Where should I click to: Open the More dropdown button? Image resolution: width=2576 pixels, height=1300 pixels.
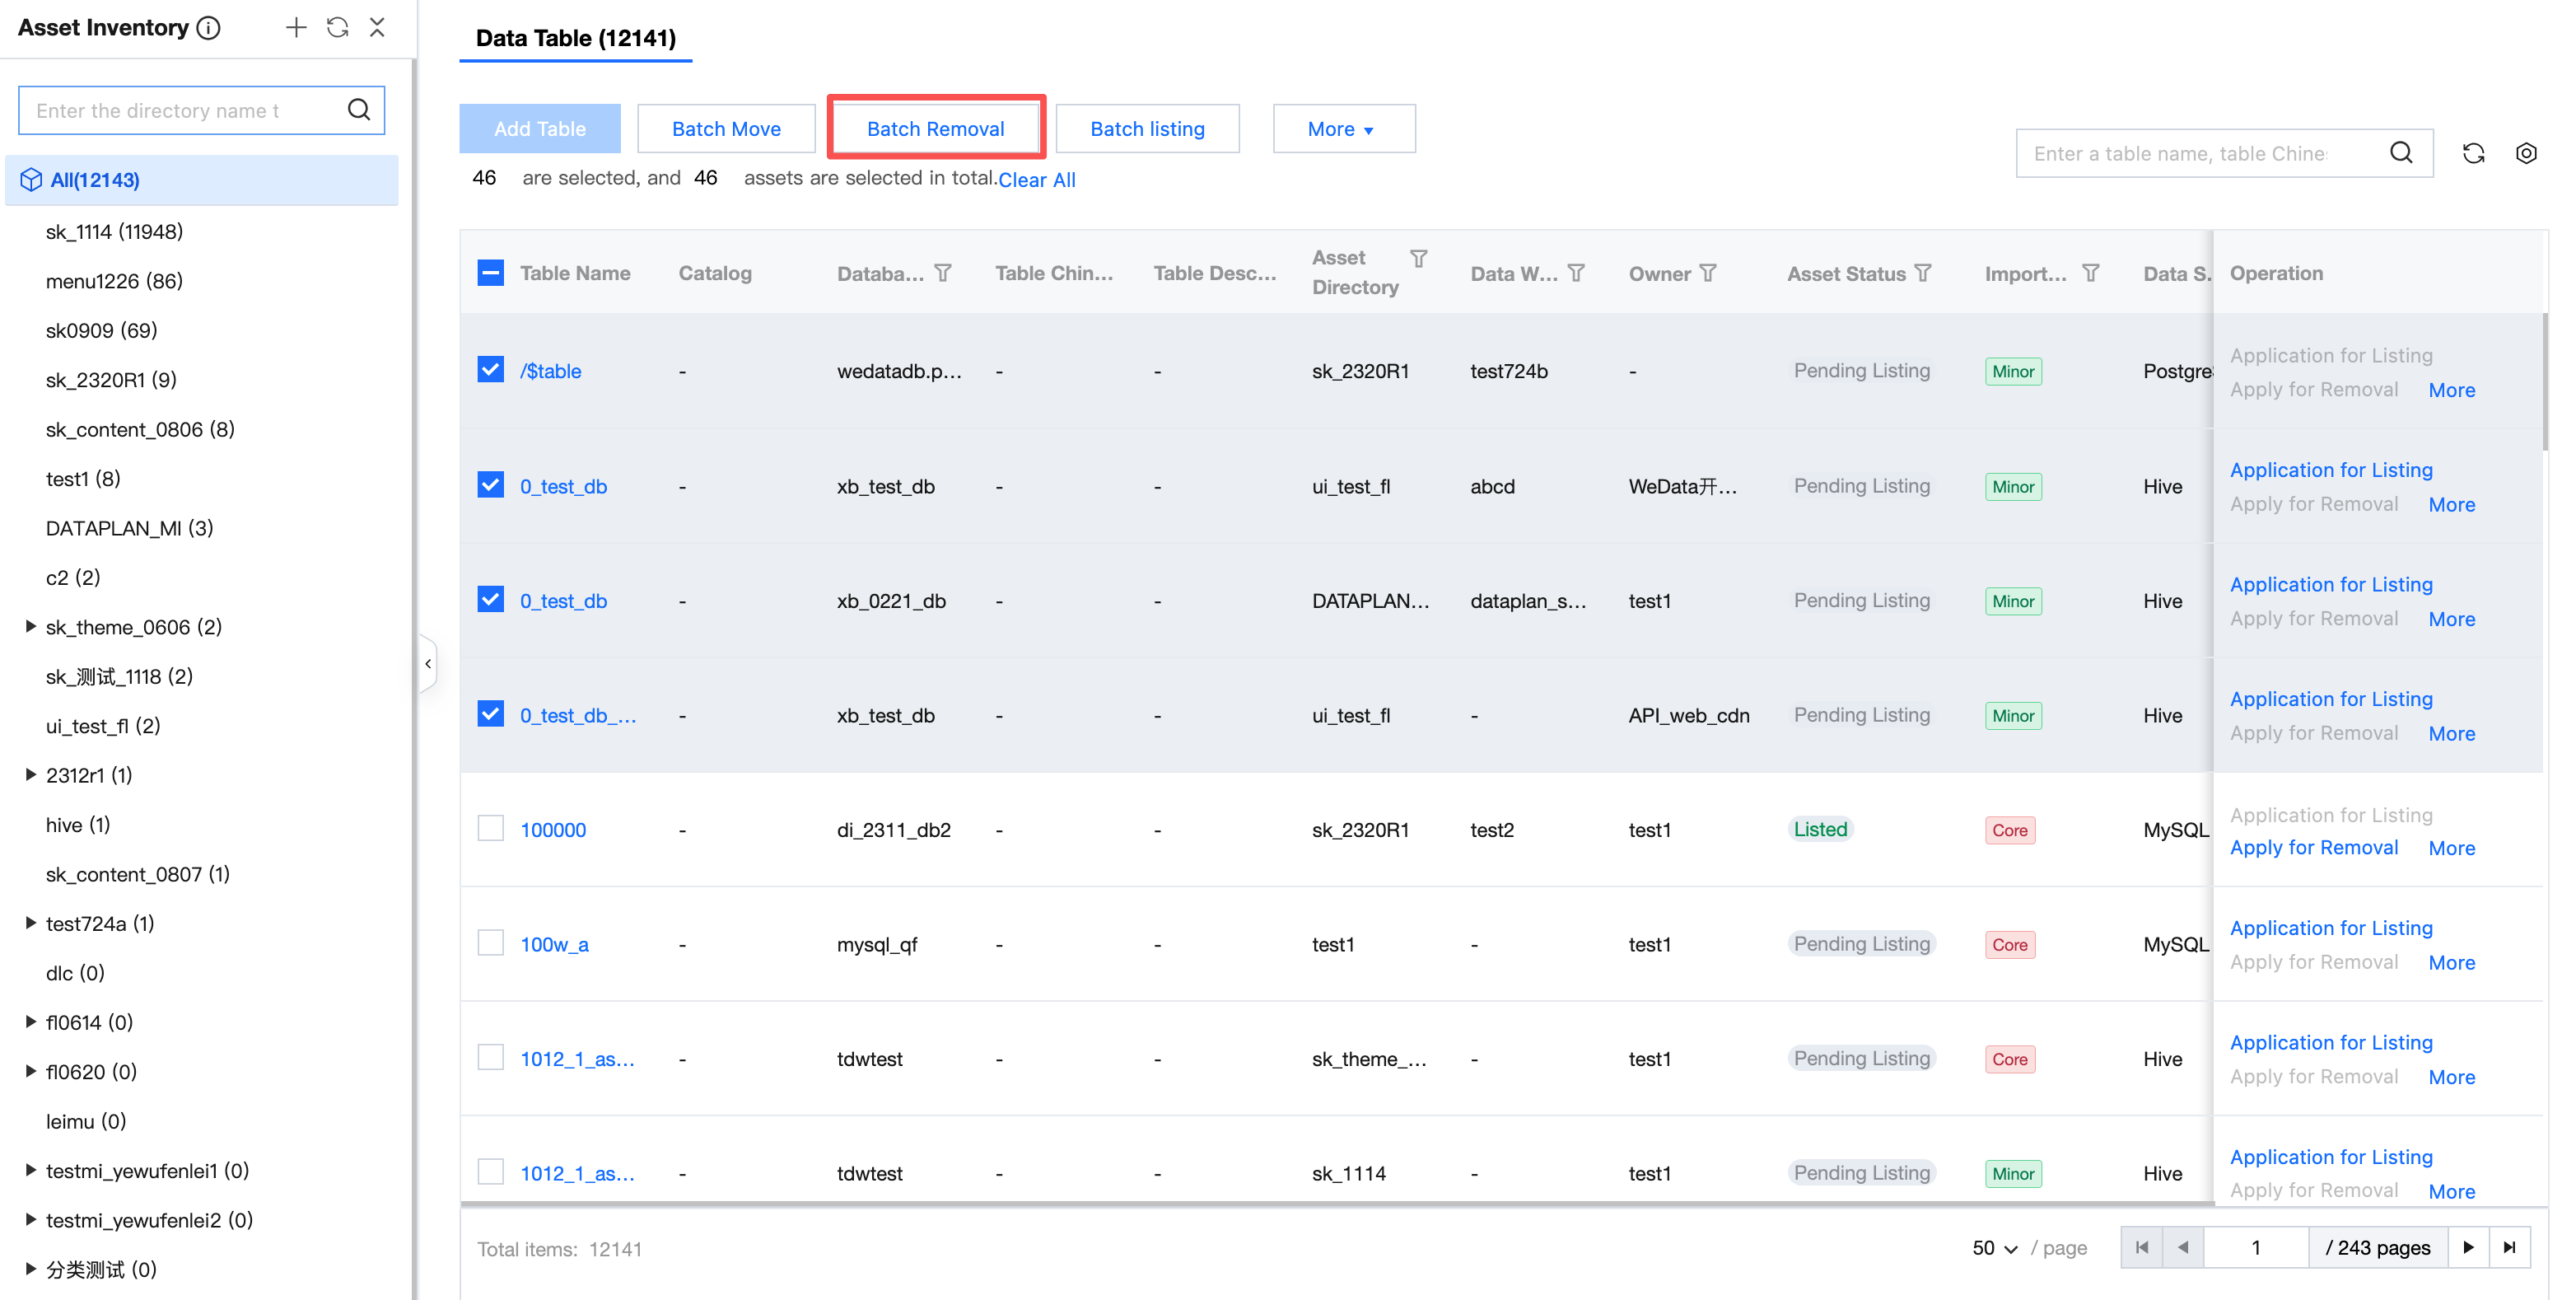click(x=1343, y=129)
